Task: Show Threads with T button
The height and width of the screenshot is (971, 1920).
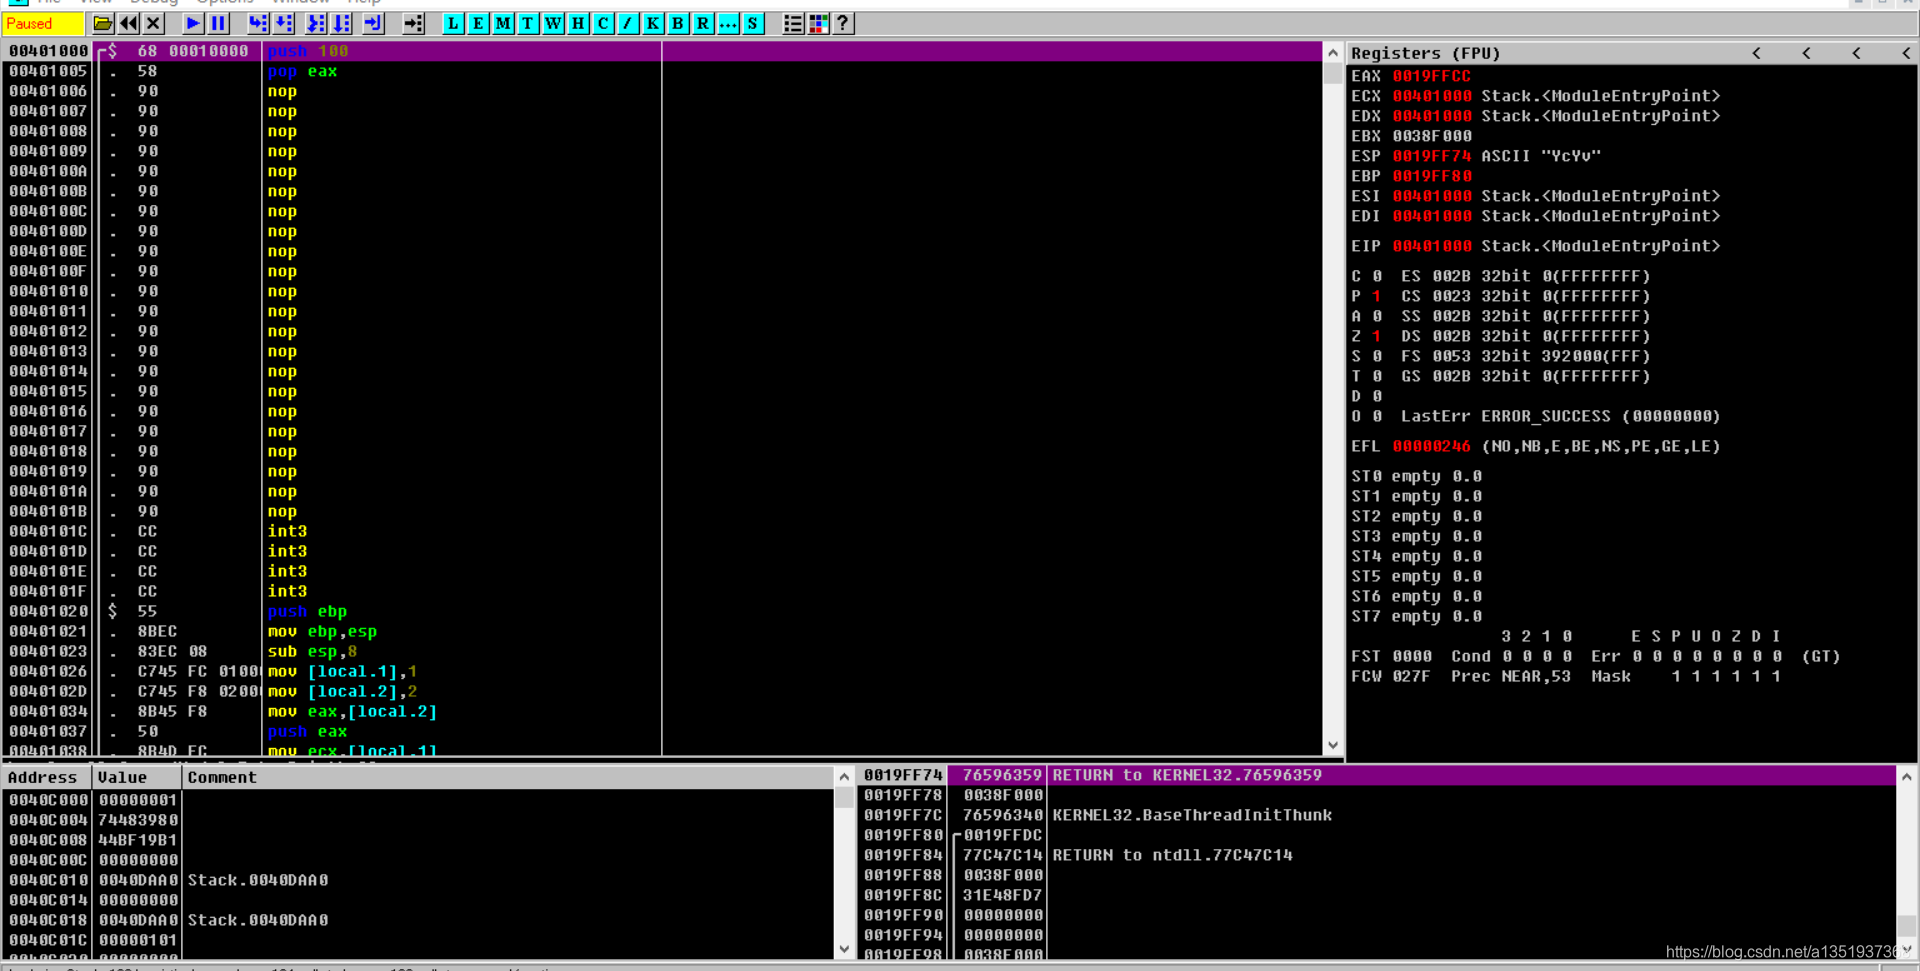Action: click(x=528, y=23)
